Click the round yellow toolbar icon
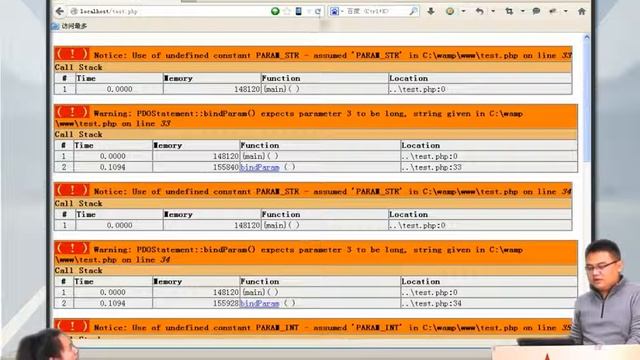640x360 pixels. (x=450, y=11)
